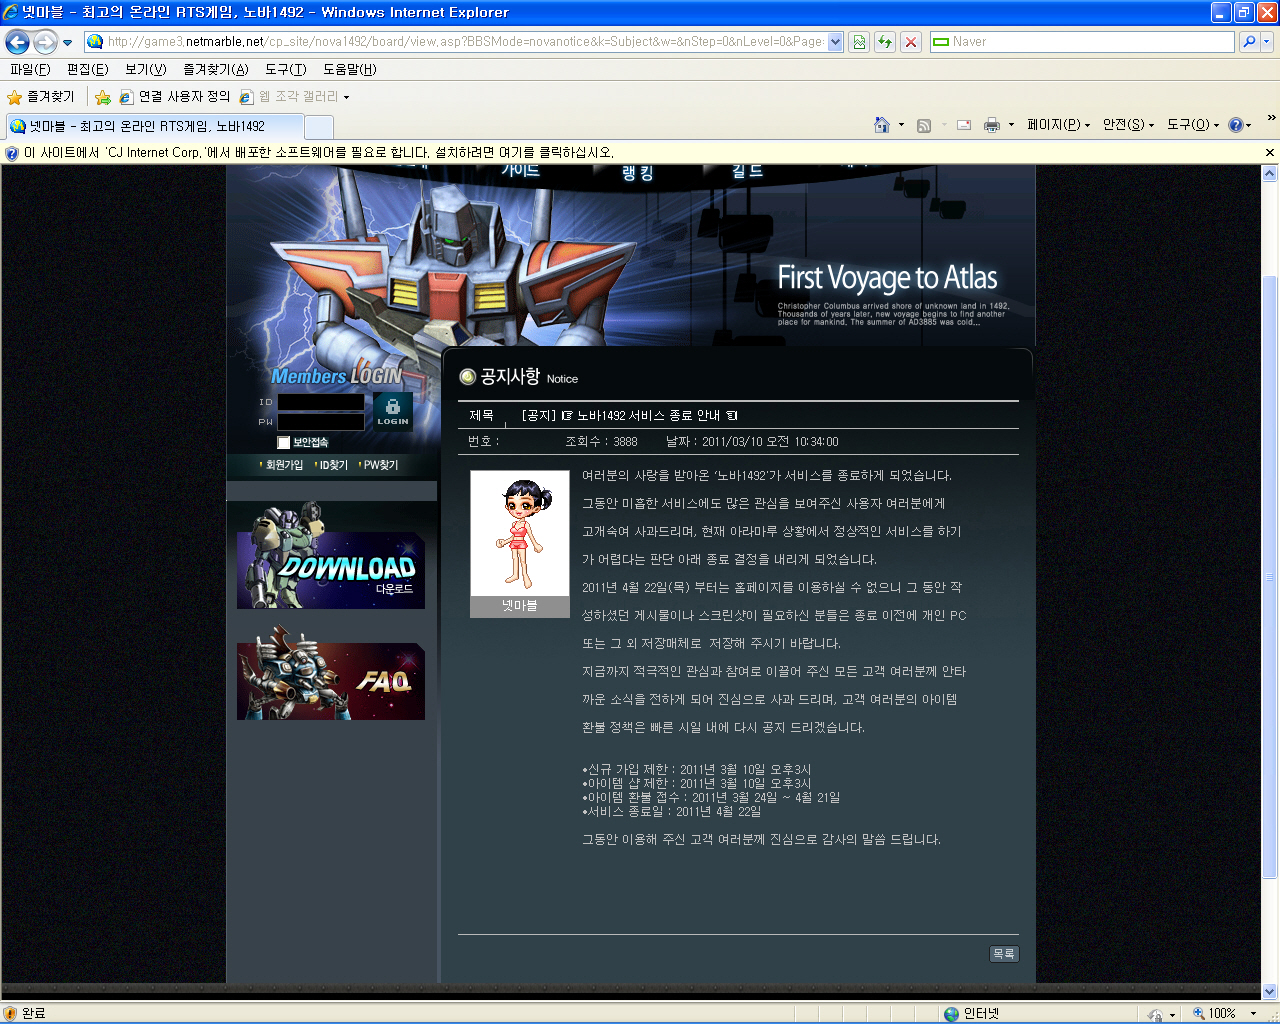1280x1024 pixels.
Task: Select the 넷마블 노바1492 browser tab
Action: click(x=155, y=126)
